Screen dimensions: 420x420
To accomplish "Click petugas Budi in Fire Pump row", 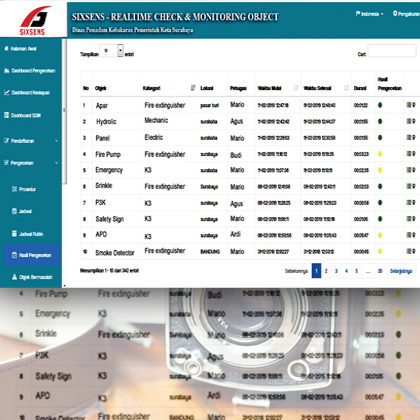I will [236, 155].
